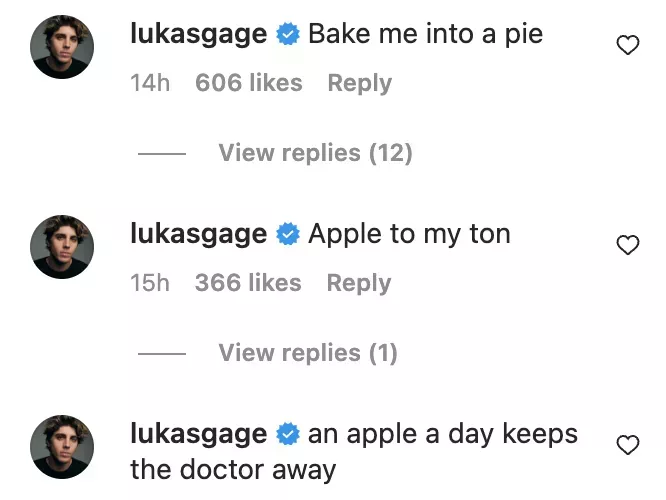Click the 14h comment timestamp
This screenshot has height=500, width=666.
150,83
